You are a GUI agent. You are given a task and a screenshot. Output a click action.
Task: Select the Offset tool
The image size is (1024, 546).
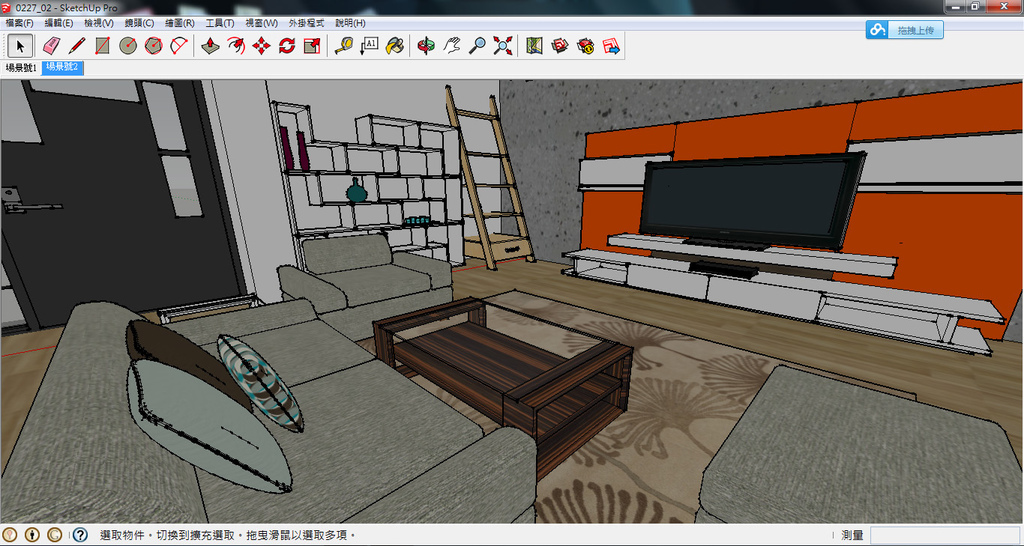click(x=236, y=46)
